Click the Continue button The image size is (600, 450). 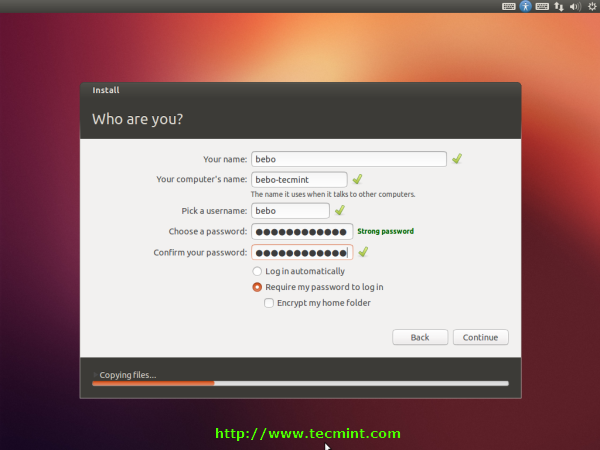pos(481,337)
